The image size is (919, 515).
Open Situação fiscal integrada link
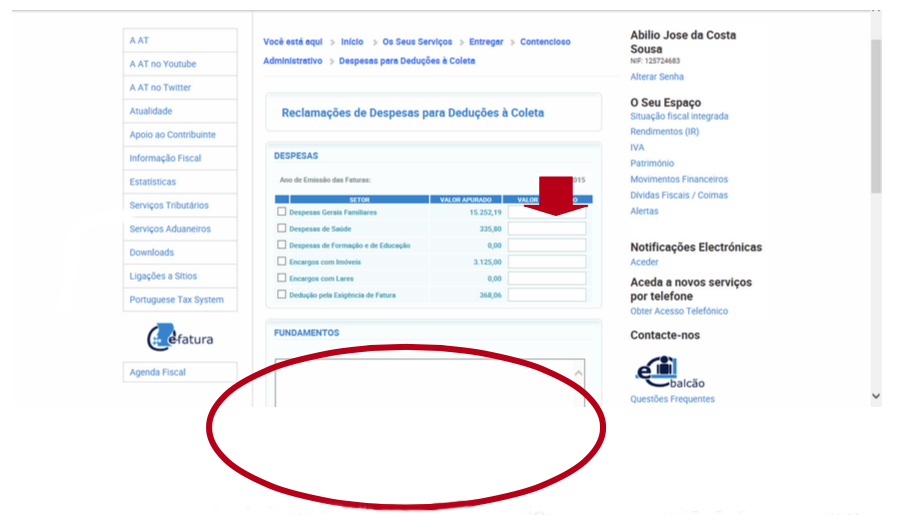pos(679,116)
